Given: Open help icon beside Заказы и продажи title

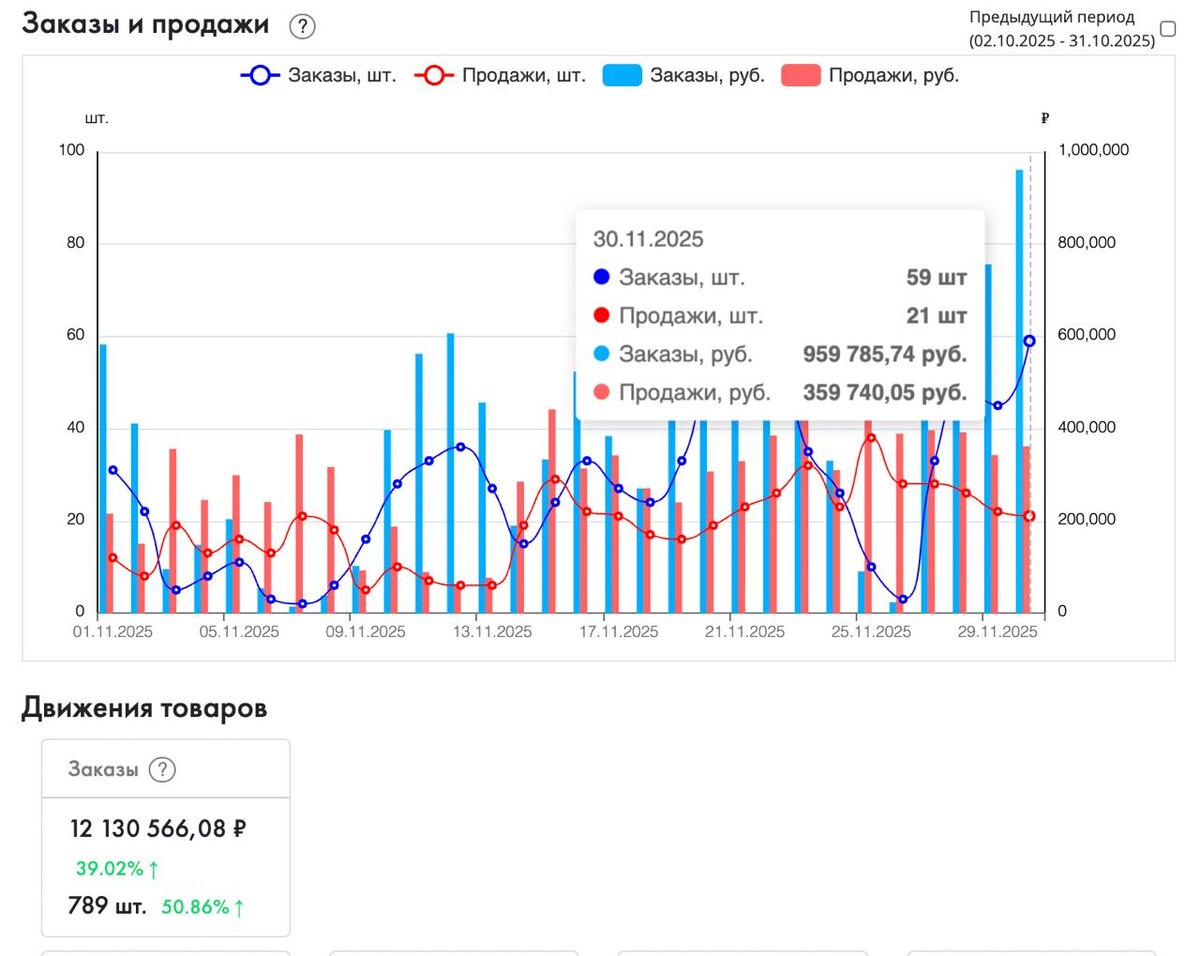Looking at the screenshot, I should click(302, 27).
